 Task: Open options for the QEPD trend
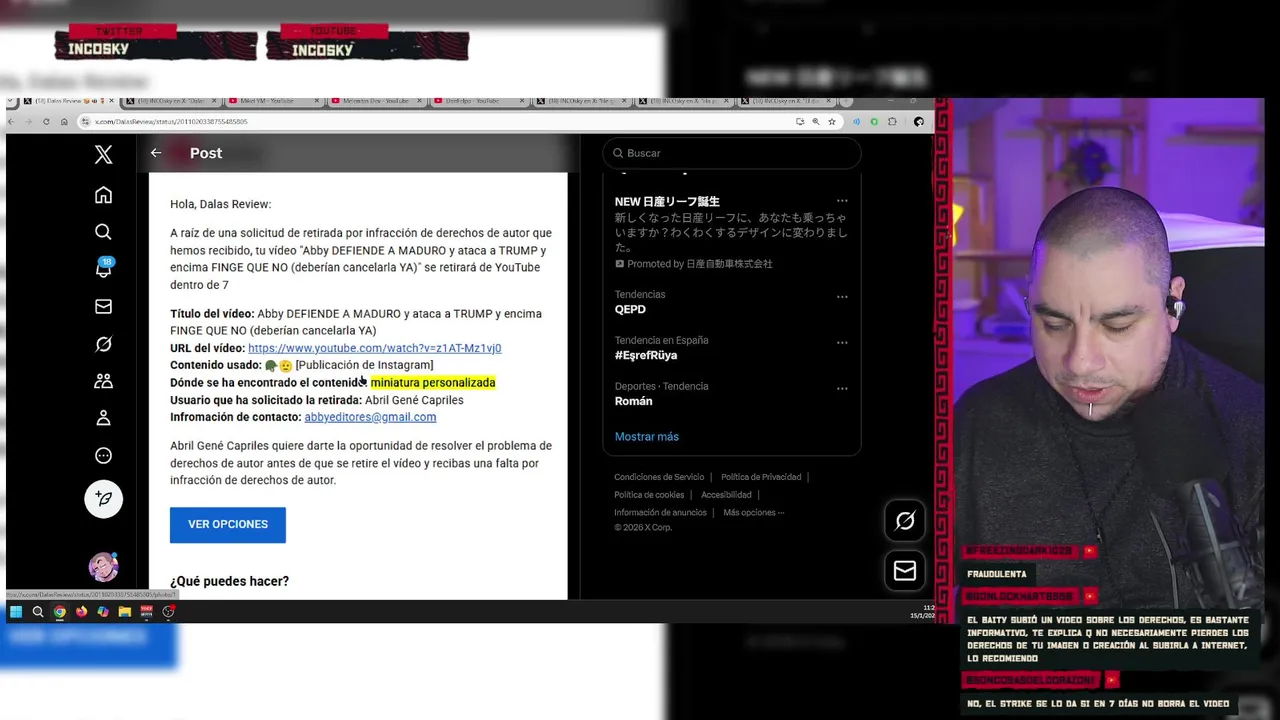[842, 297]
